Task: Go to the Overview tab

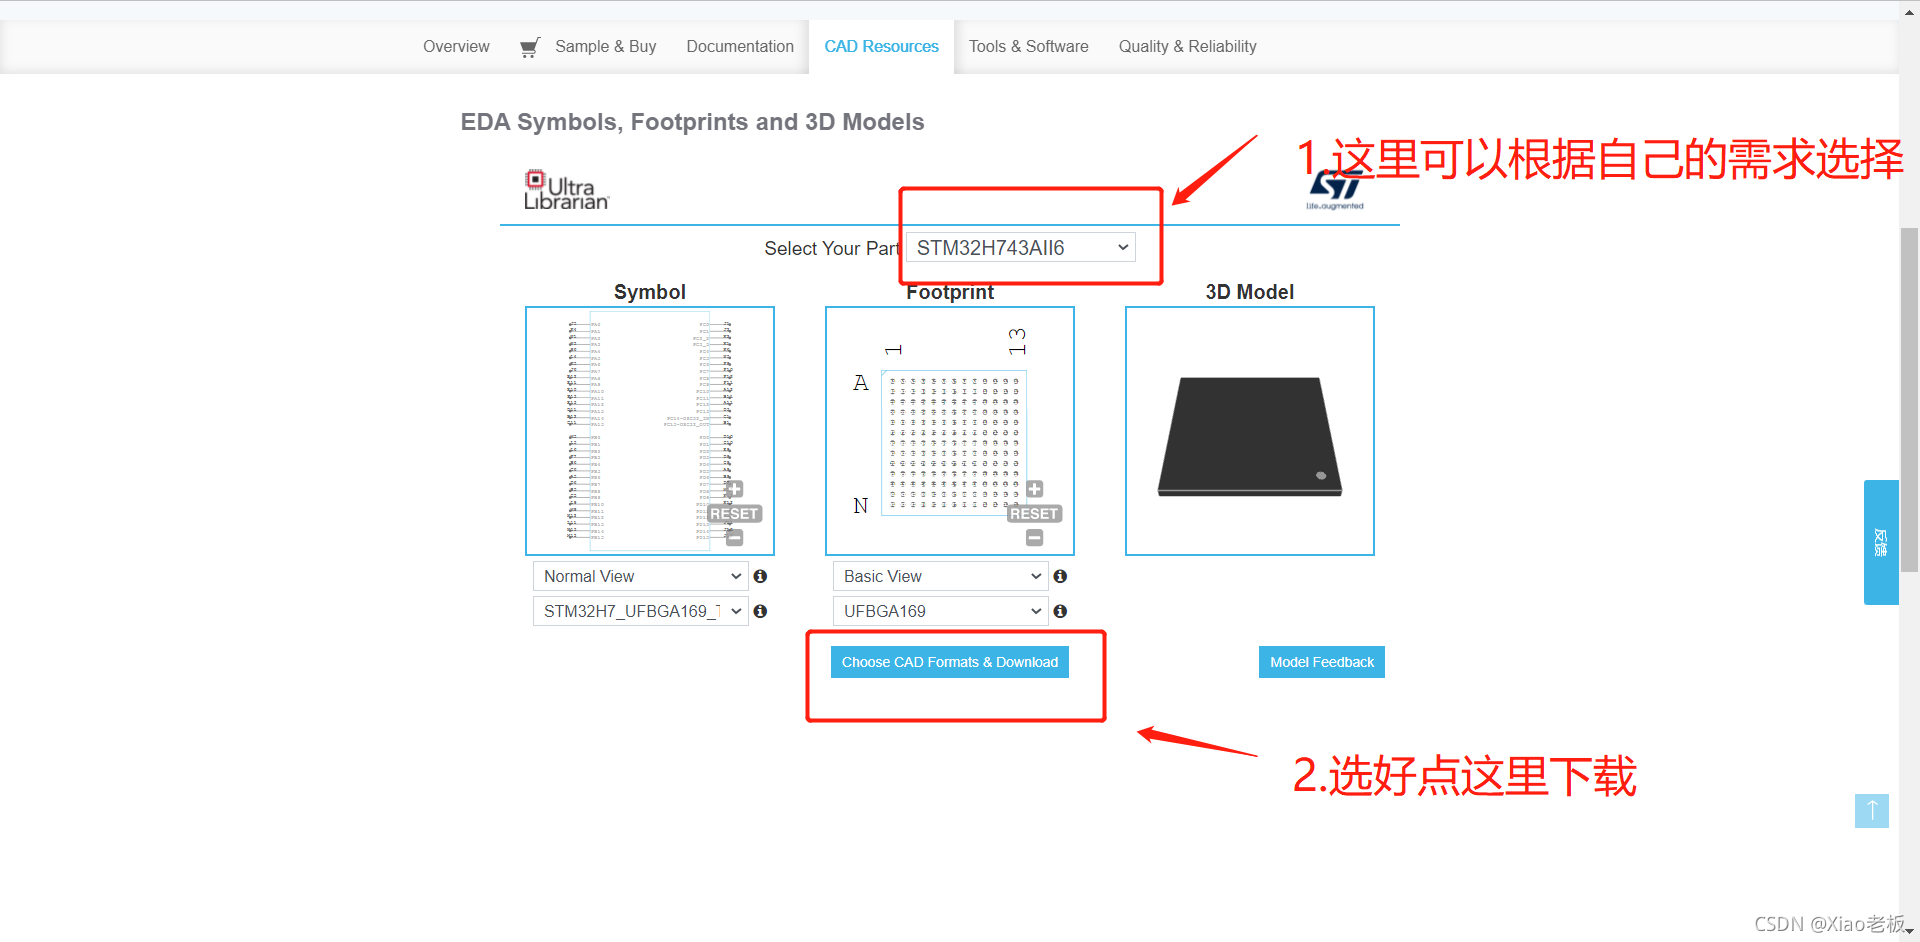Action: 456,47
